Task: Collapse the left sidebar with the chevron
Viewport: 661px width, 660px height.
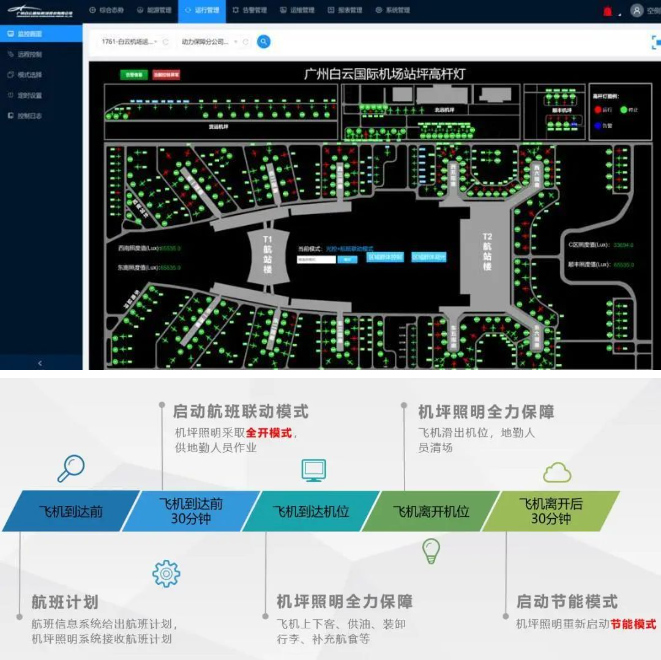Action: (40, 362)
